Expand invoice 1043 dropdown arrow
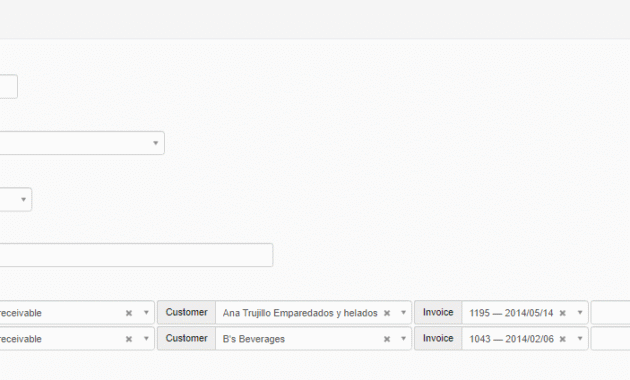 tap(580, 339)
